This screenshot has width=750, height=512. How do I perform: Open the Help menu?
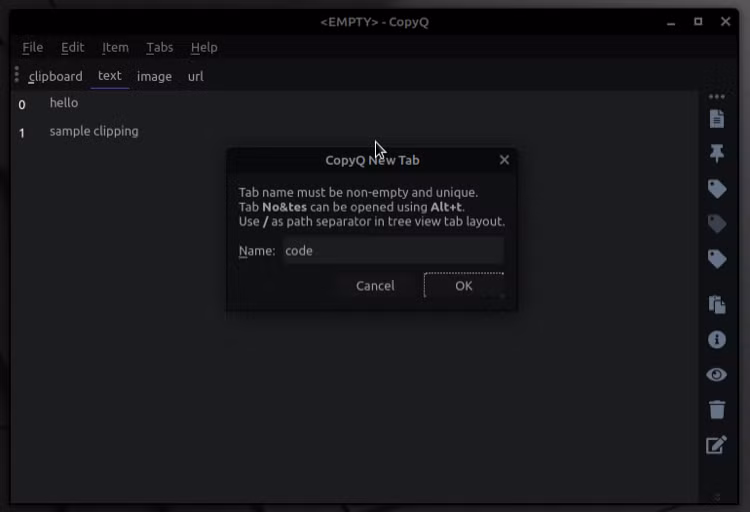pos(204,47)
